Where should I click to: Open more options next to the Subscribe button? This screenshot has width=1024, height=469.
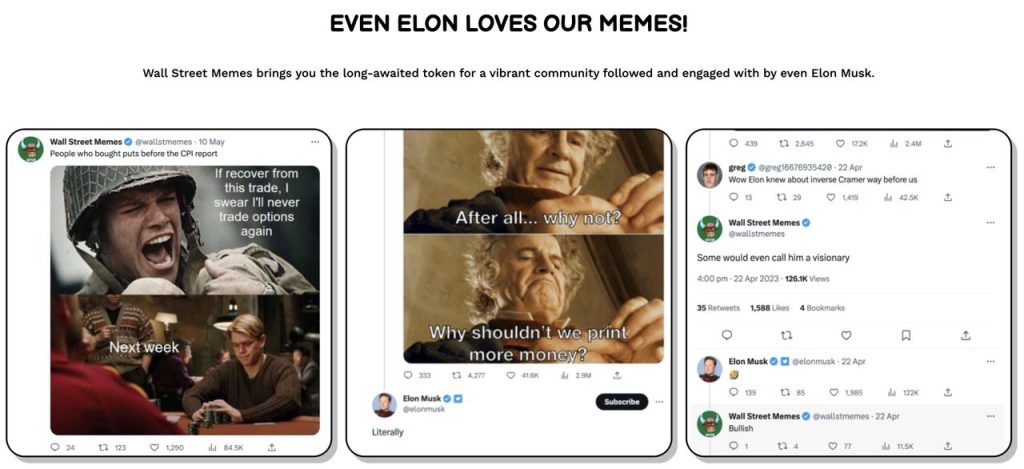coord(657,402)
